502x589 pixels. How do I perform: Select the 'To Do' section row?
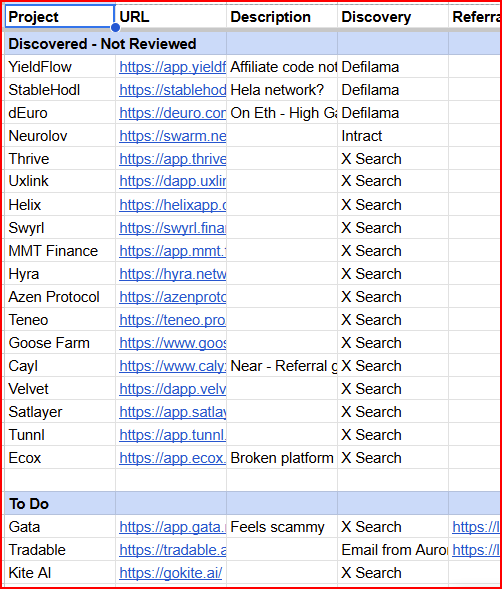pyautogui.click(x=252, y=503)
